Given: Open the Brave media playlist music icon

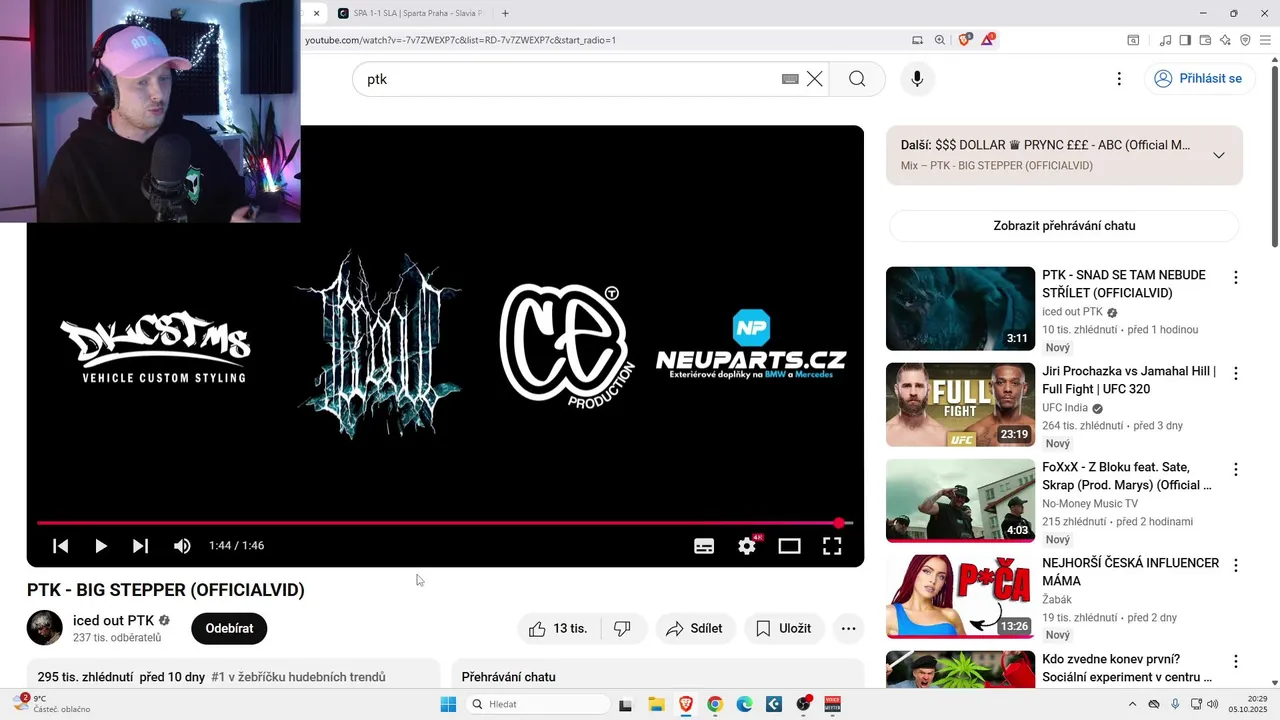Looking at the screenshot, I should click(x=1165, y=40).
